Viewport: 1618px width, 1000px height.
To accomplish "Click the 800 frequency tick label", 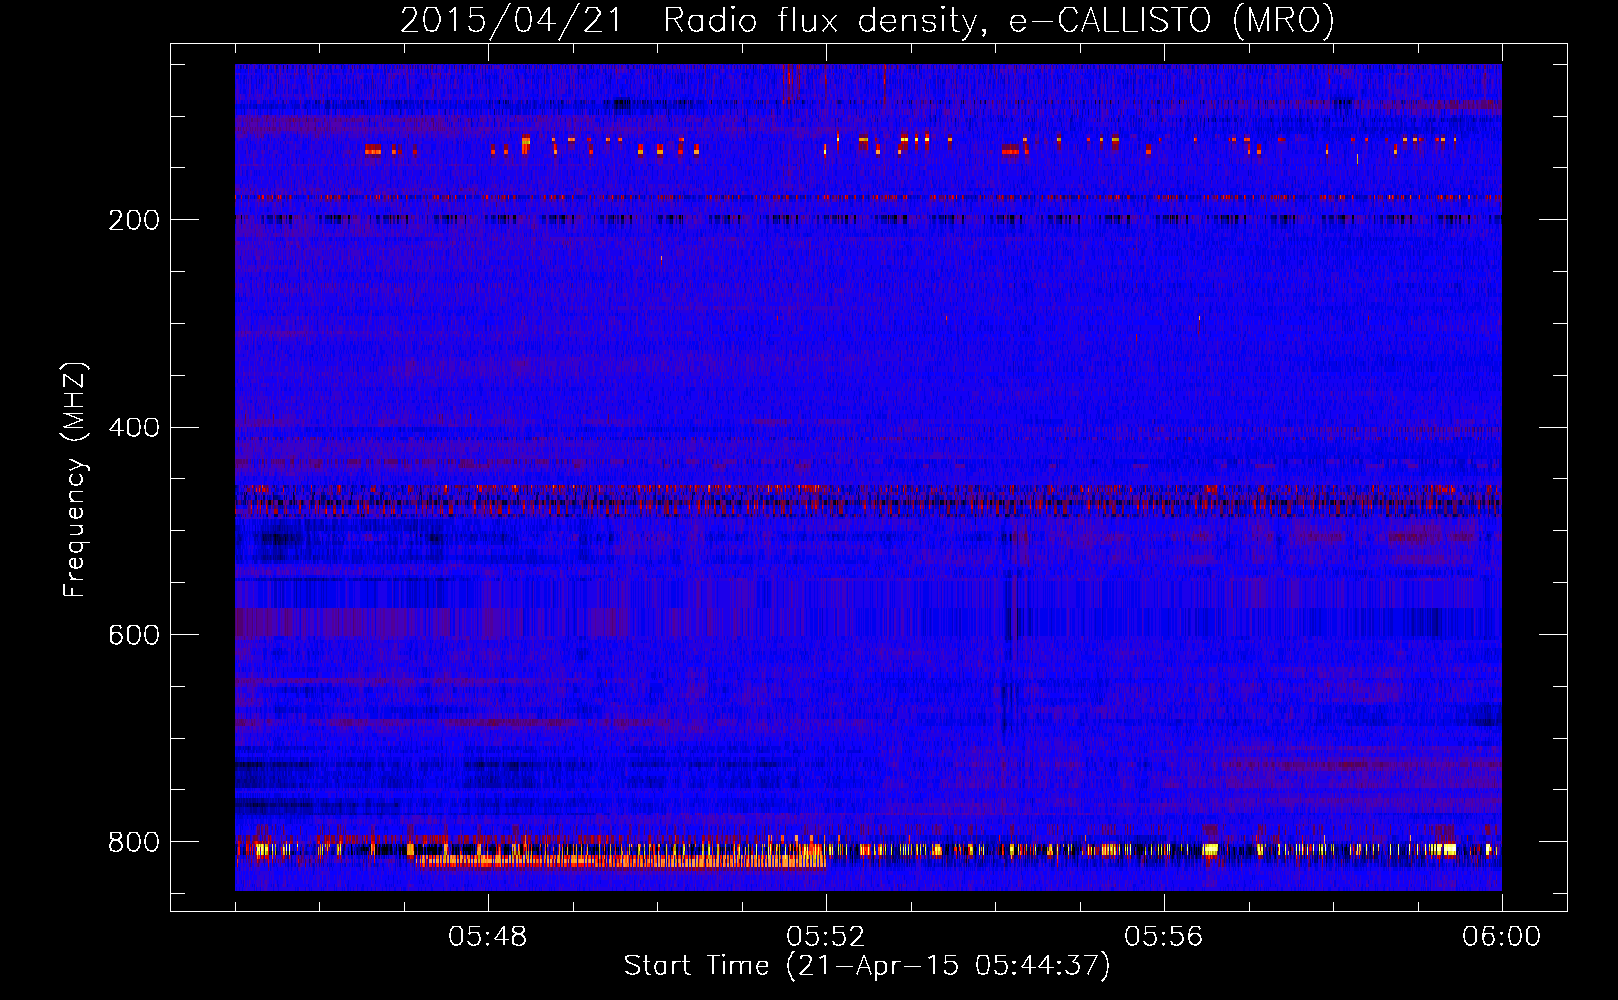I will [x=133, y=842].
